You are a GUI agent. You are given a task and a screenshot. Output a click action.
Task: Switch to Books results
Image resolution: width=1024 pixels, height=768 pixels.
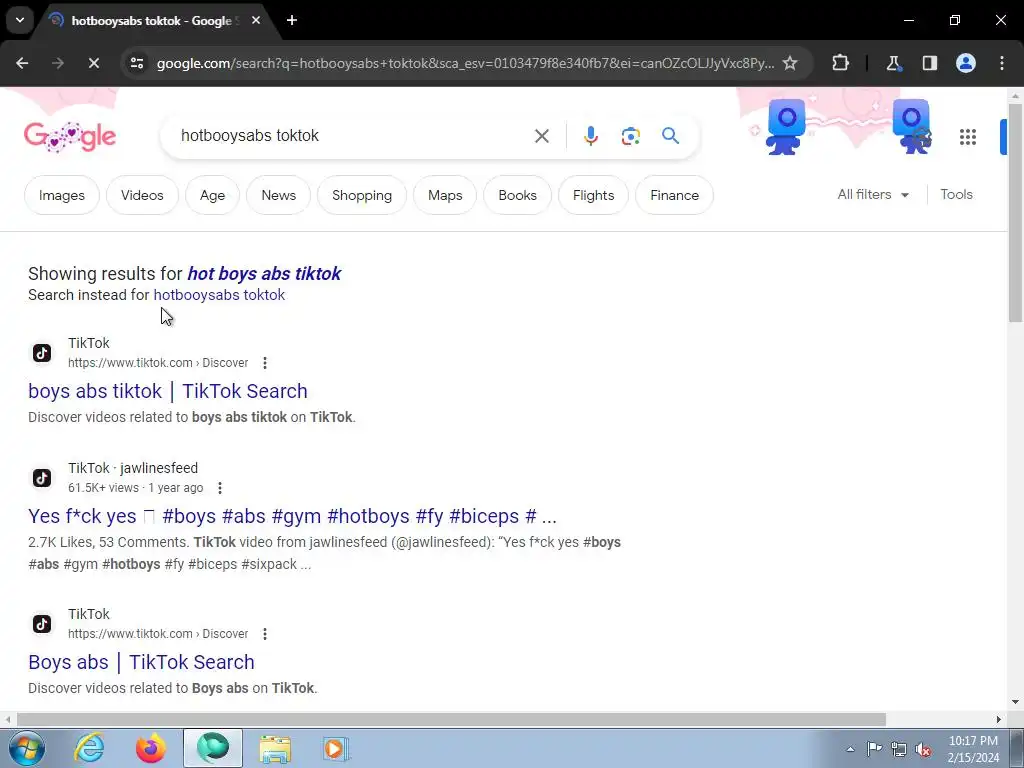517,195
